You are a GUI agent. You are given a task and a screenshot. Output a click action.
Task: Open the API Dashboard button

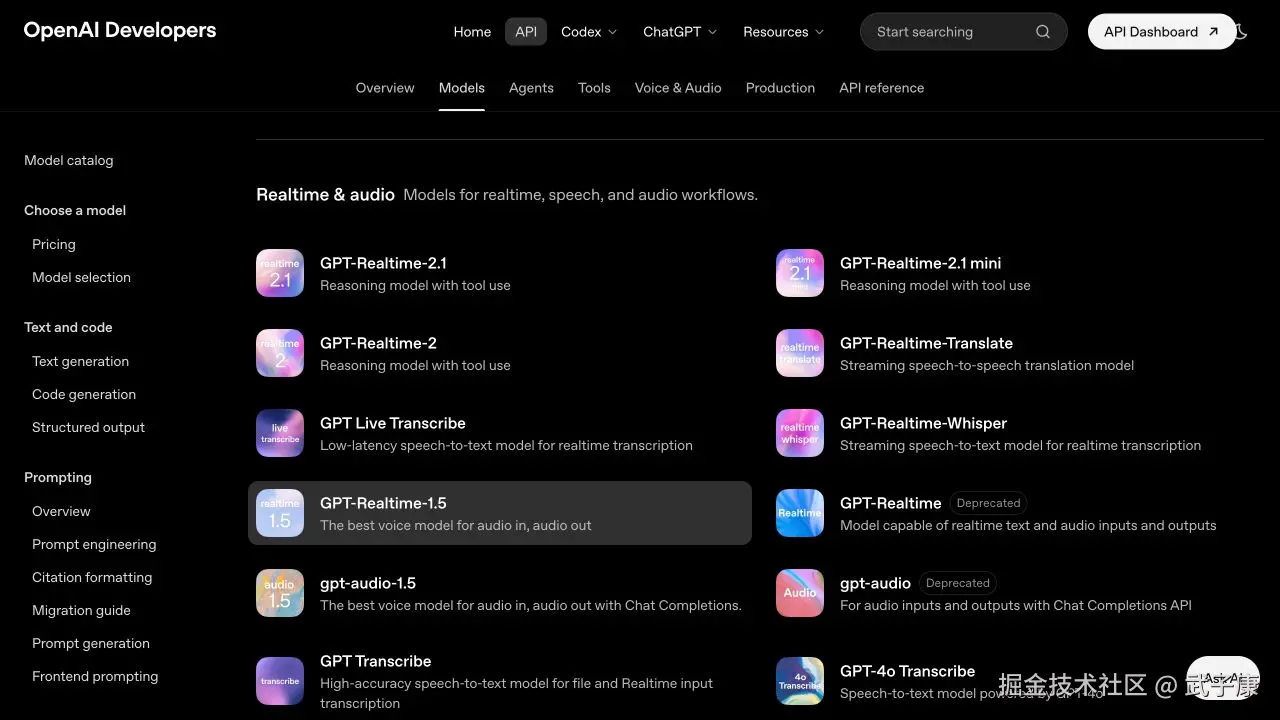(1161, 32)
